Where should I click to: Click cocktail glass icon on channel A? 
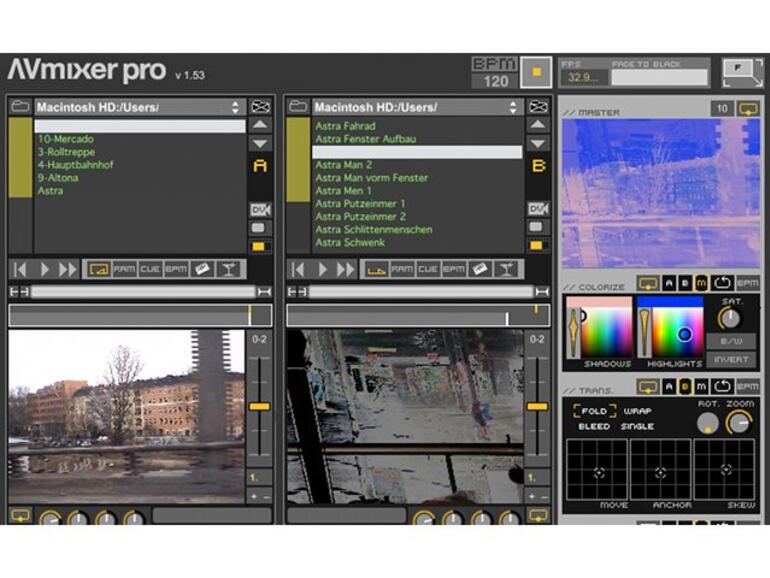click(228, 269)
